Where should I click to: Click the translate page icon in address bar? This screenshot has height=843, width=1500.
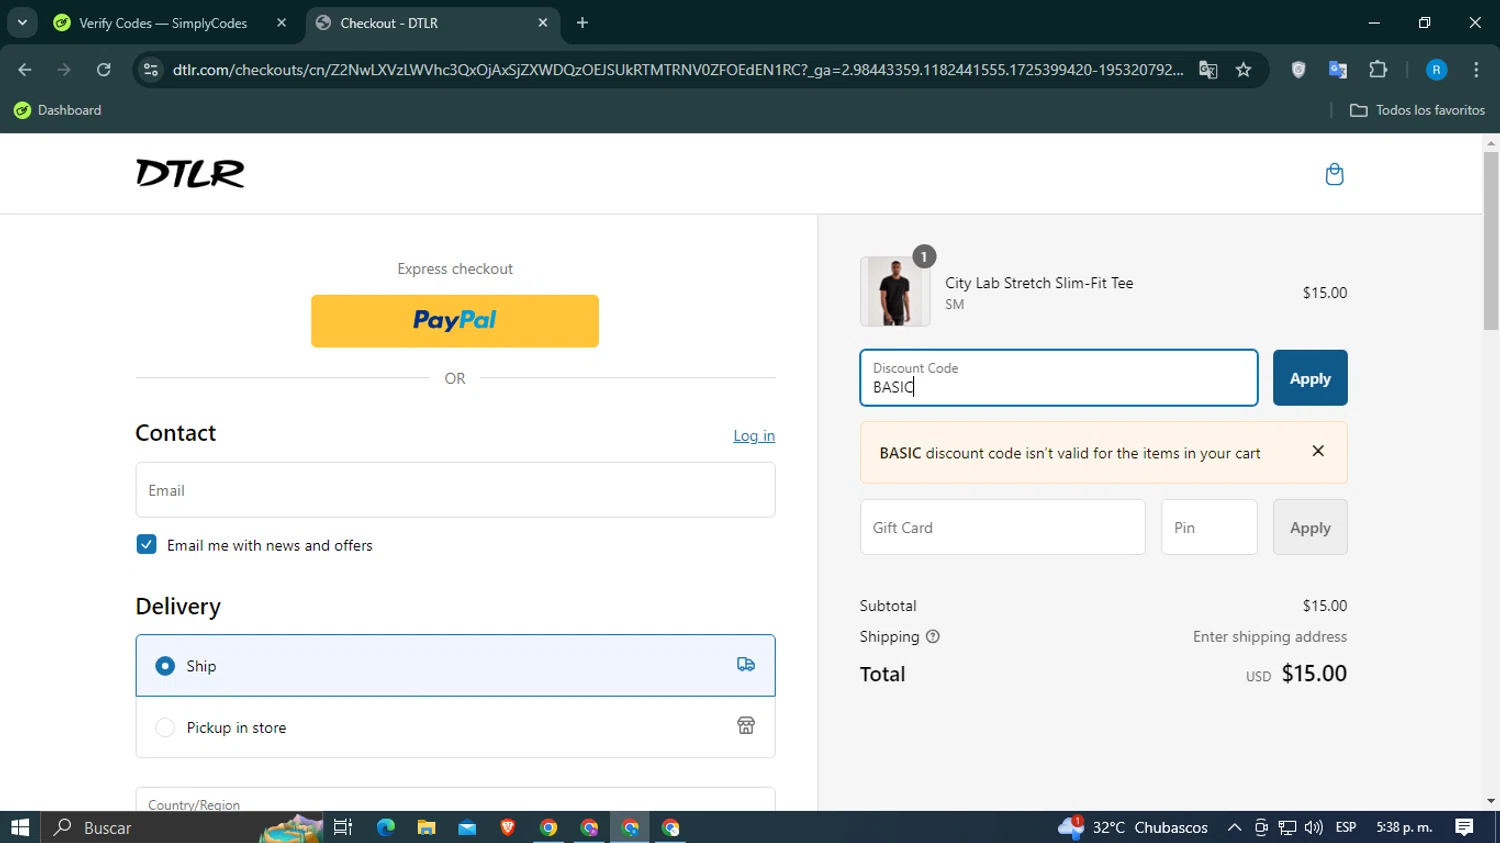pyautogui.click(x=1208, y=70)
